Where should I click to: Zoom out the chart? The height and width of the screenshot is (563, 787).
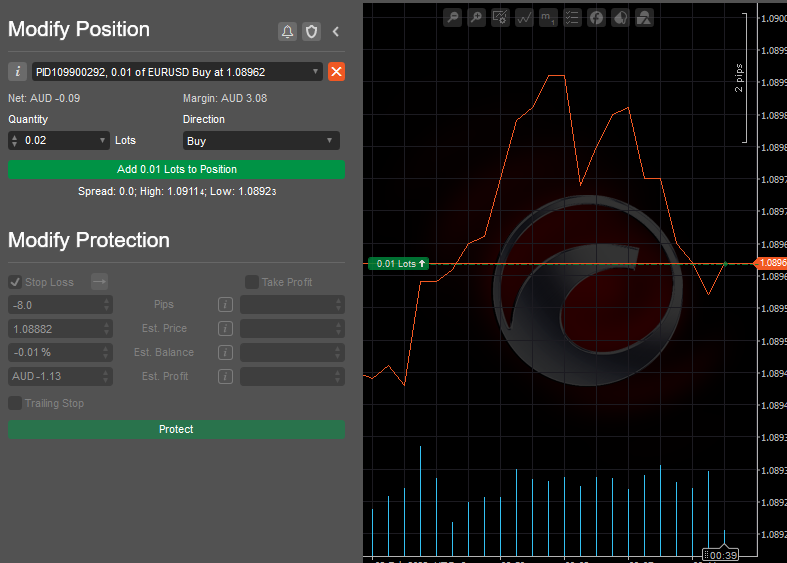pos(452,18)
